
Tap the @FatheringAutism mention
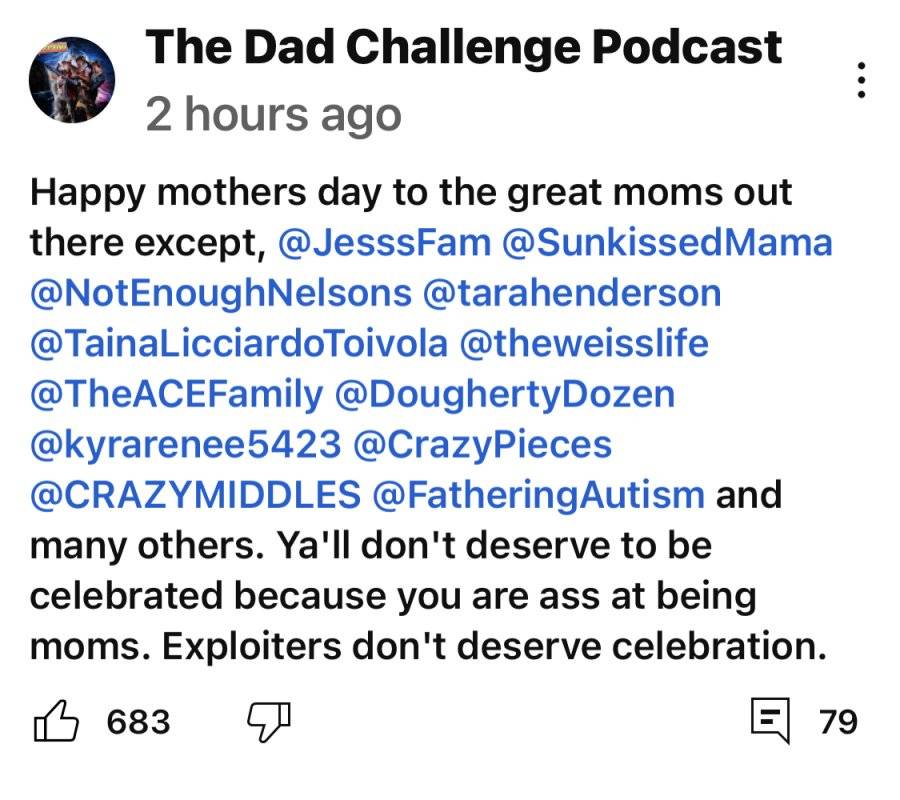538,495
